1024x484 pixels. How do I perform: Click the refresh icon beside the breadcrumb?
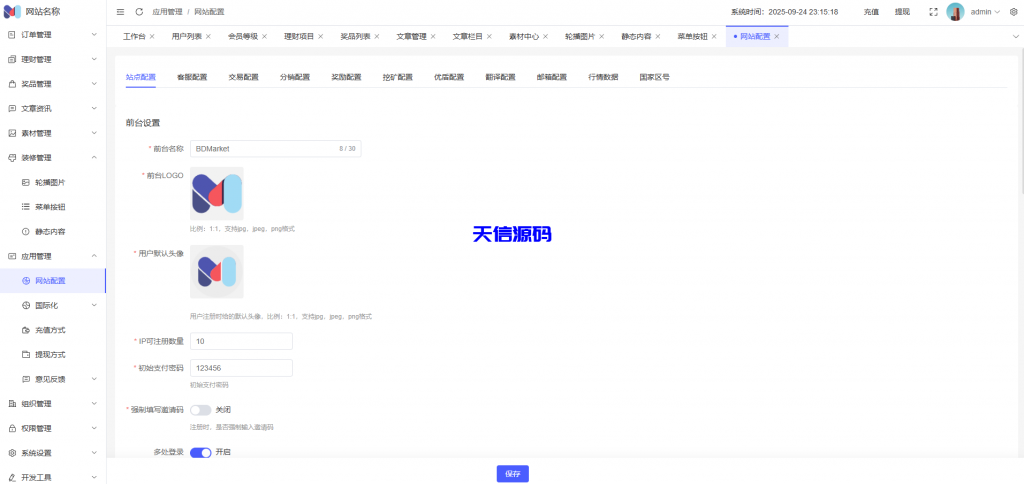tap(139, 12)
